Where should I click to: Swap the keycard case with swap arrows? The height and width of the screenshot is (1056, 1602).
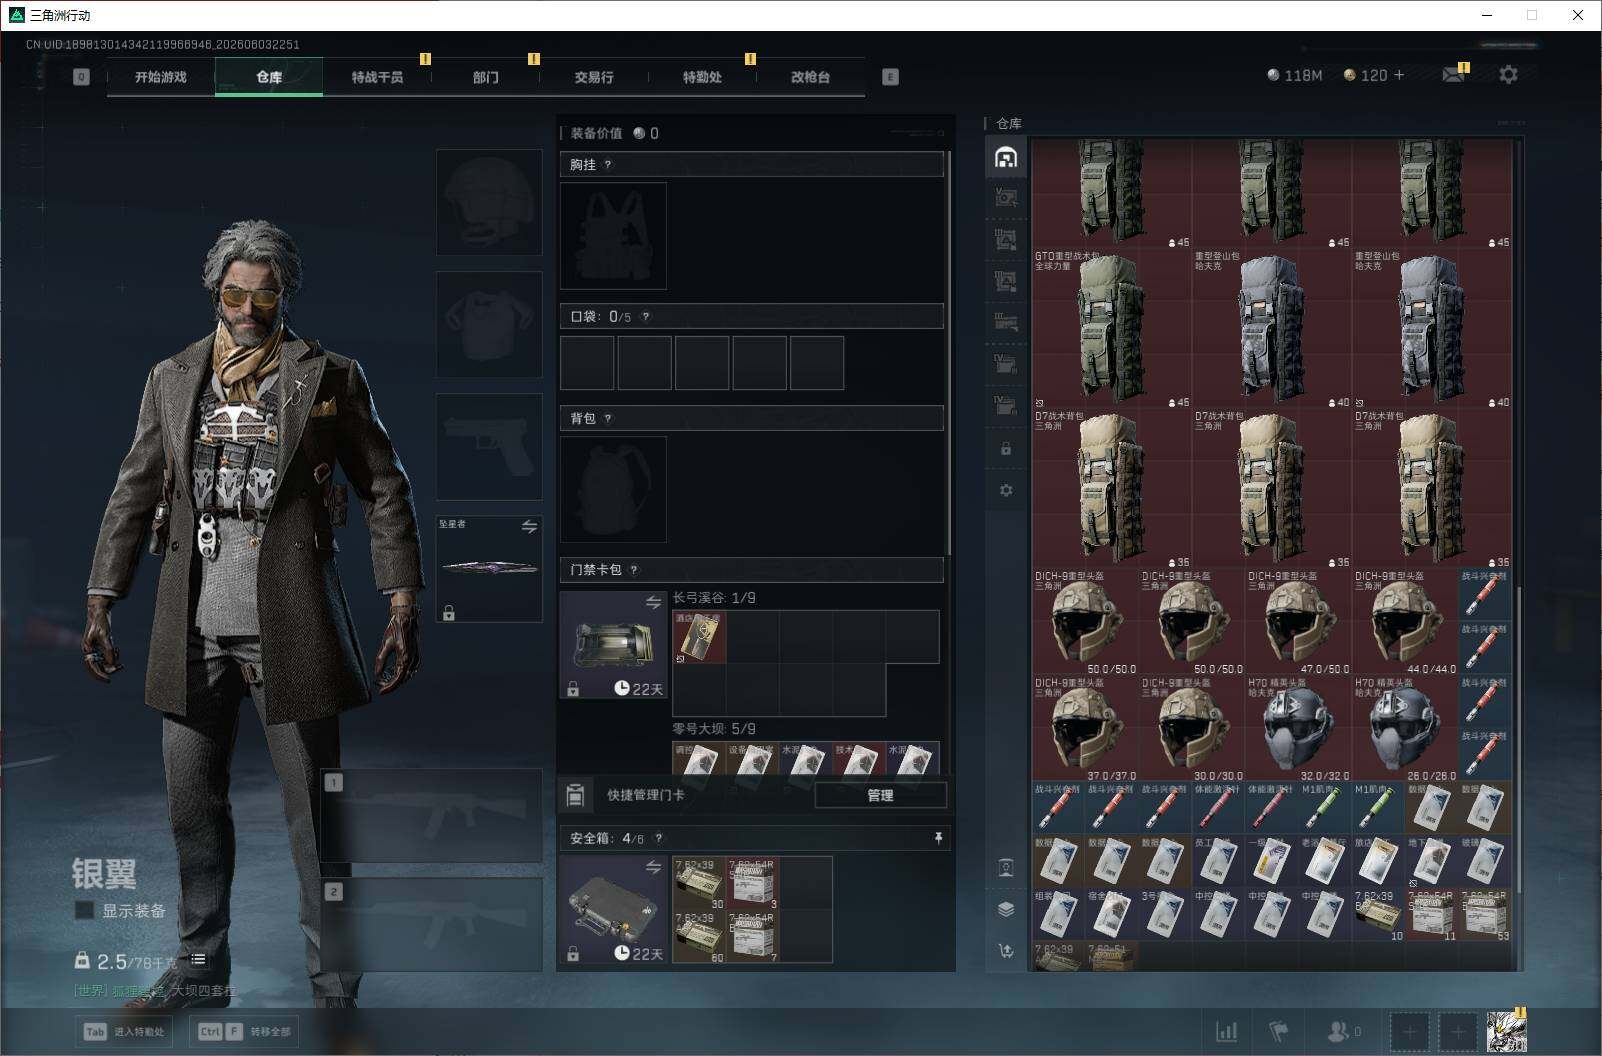point(653,602)
